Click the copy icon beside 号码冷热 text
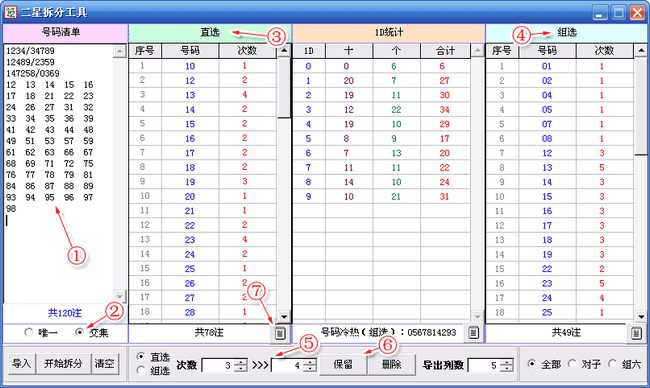This screenshot has width=650, height=388. pos(473,332)
